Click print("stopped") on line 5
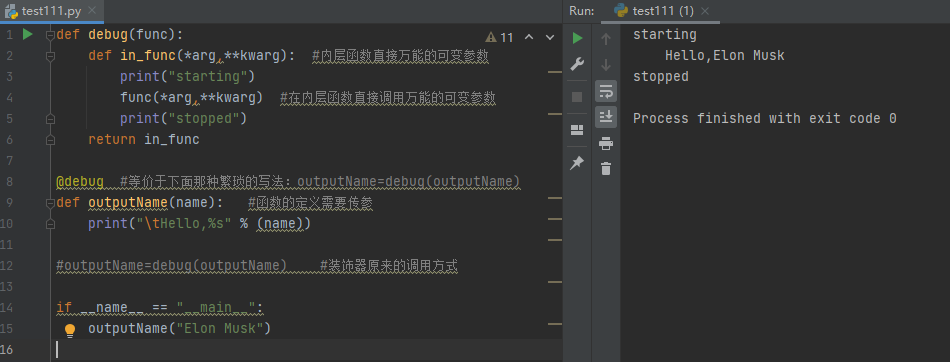Screen dimensions: 950x362 (184, 119)
